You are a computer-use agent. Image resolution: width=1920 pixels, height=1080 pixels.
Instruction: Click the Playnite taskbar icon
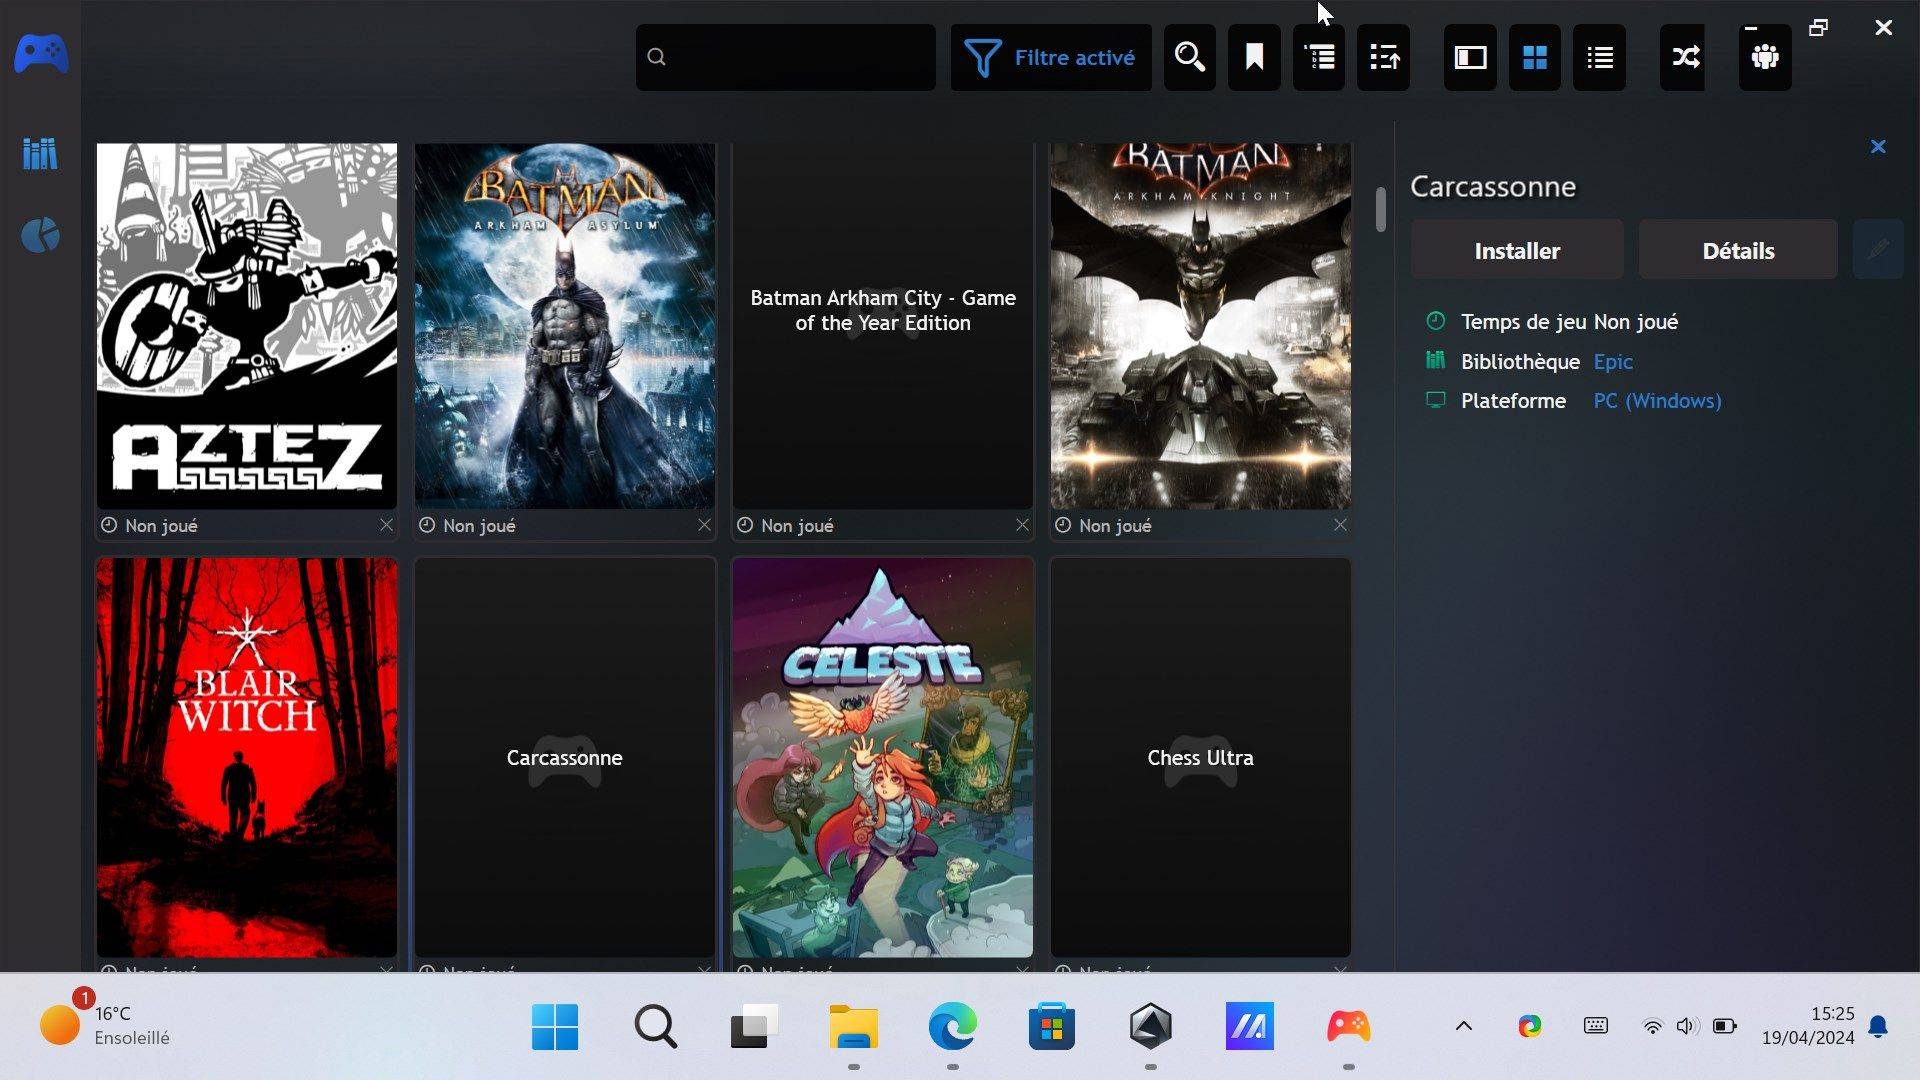[1348, 1027]
